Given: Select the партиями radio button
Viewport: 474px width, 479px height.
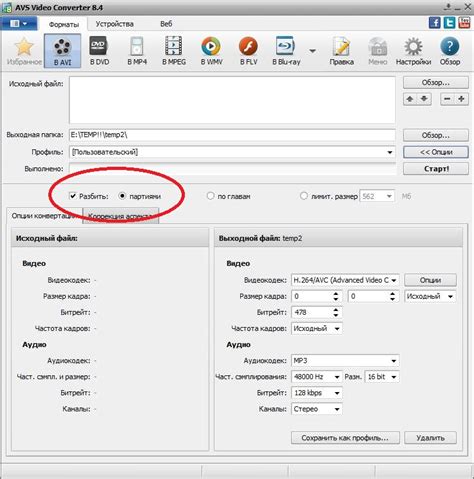Looking at the screenshot, I should point(122,196).
